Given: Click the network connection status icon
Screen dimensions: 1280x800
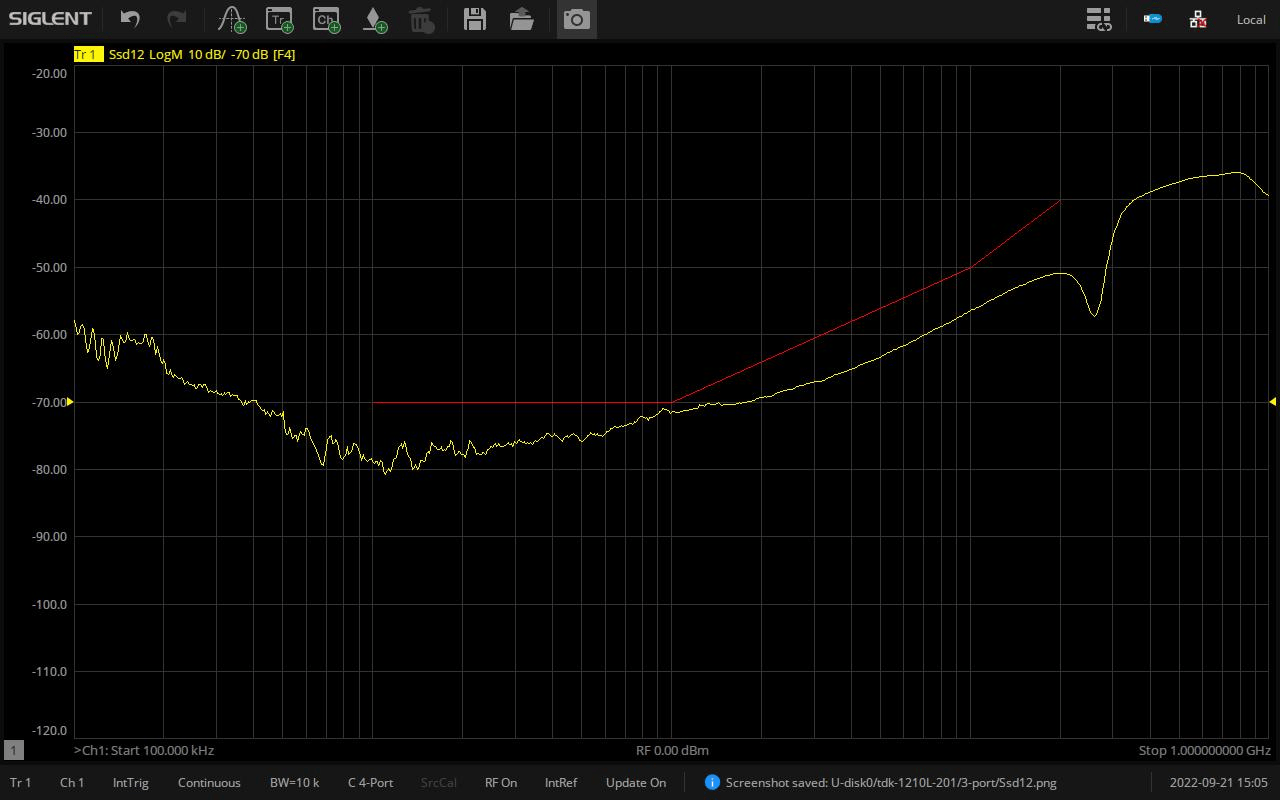Looking at the screenshot, I should click(x=1198, y=19).
